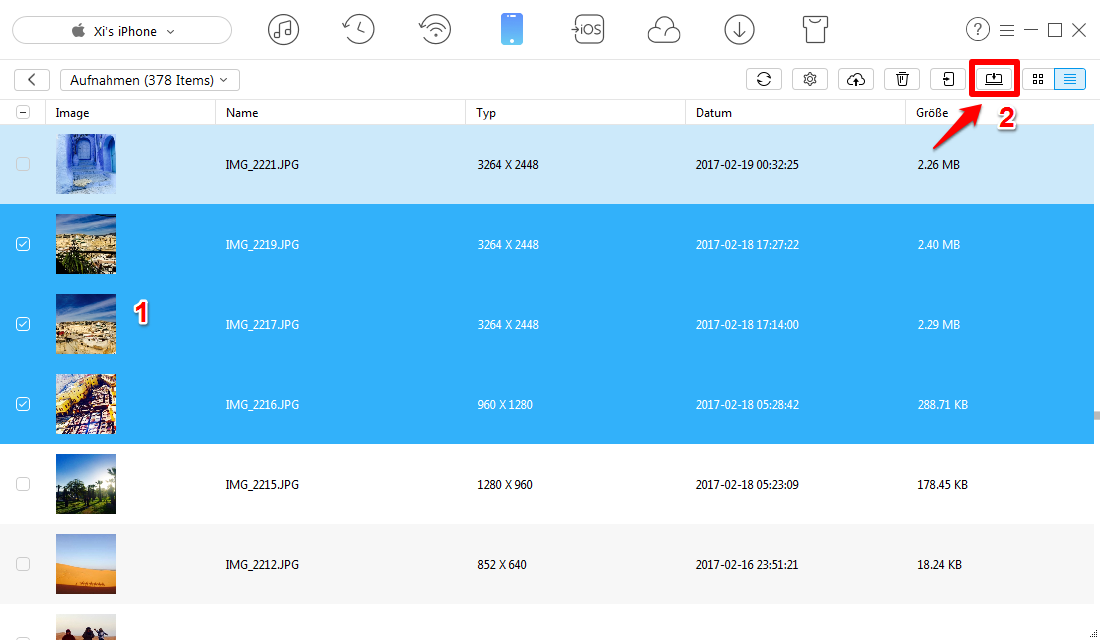Open the Aufnahmen (378 Items) dropdown
The height and width of the screenshot is (640, 1100).
point(149,80)
